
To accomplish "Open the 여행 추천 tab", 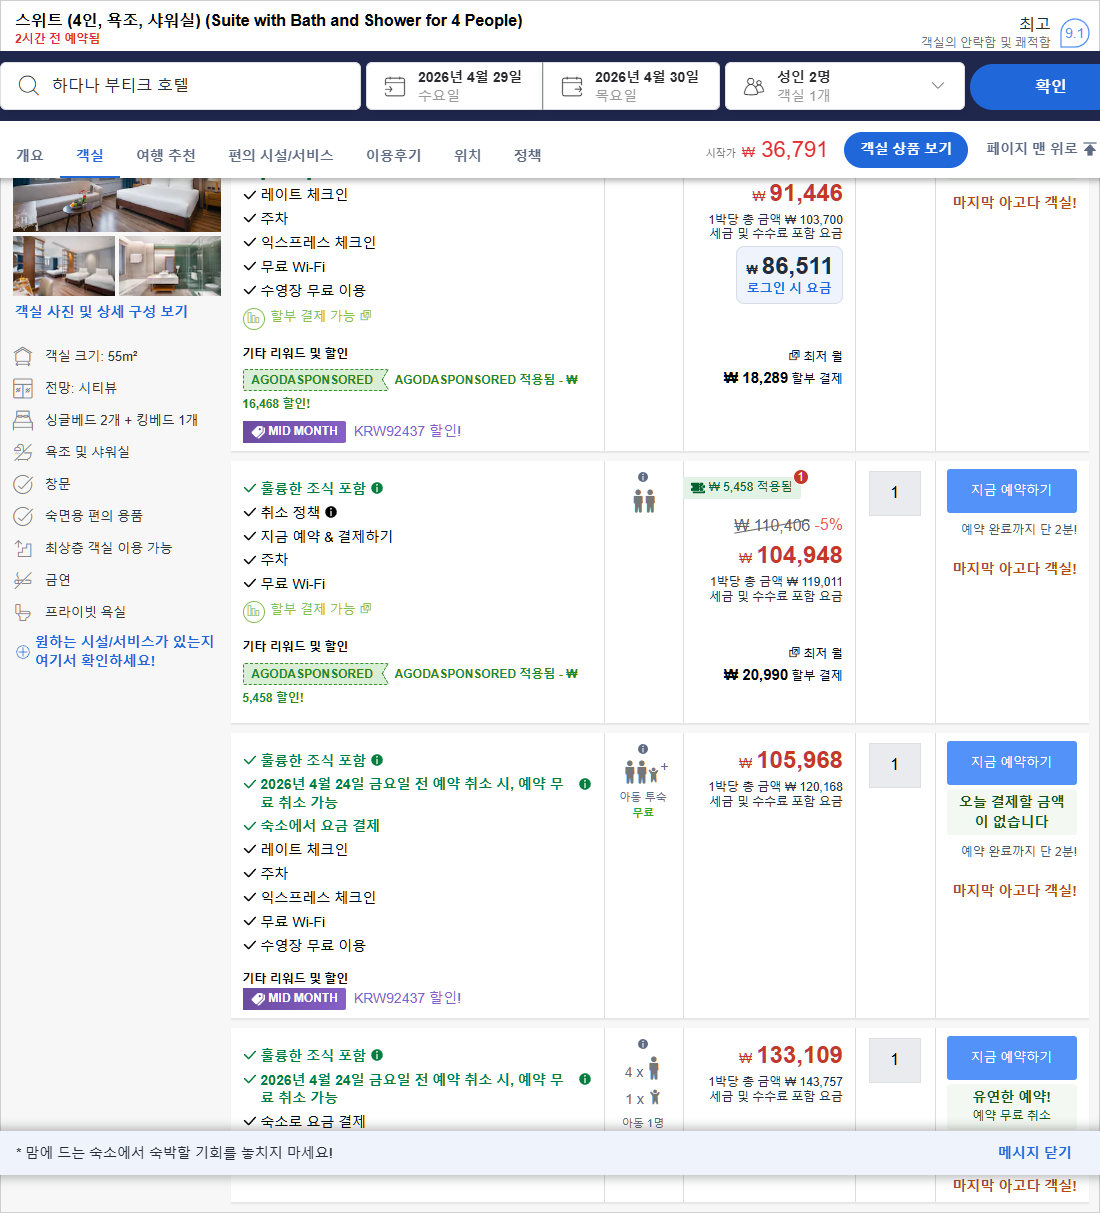I will pyautogui.click(x=166, y=156).
